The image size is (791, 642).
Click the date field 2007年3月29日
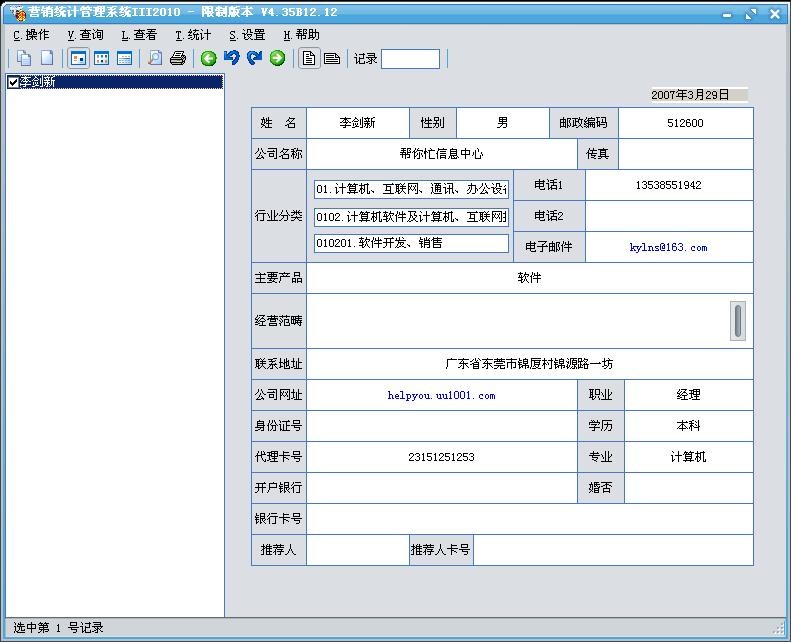tap(699, 95)
